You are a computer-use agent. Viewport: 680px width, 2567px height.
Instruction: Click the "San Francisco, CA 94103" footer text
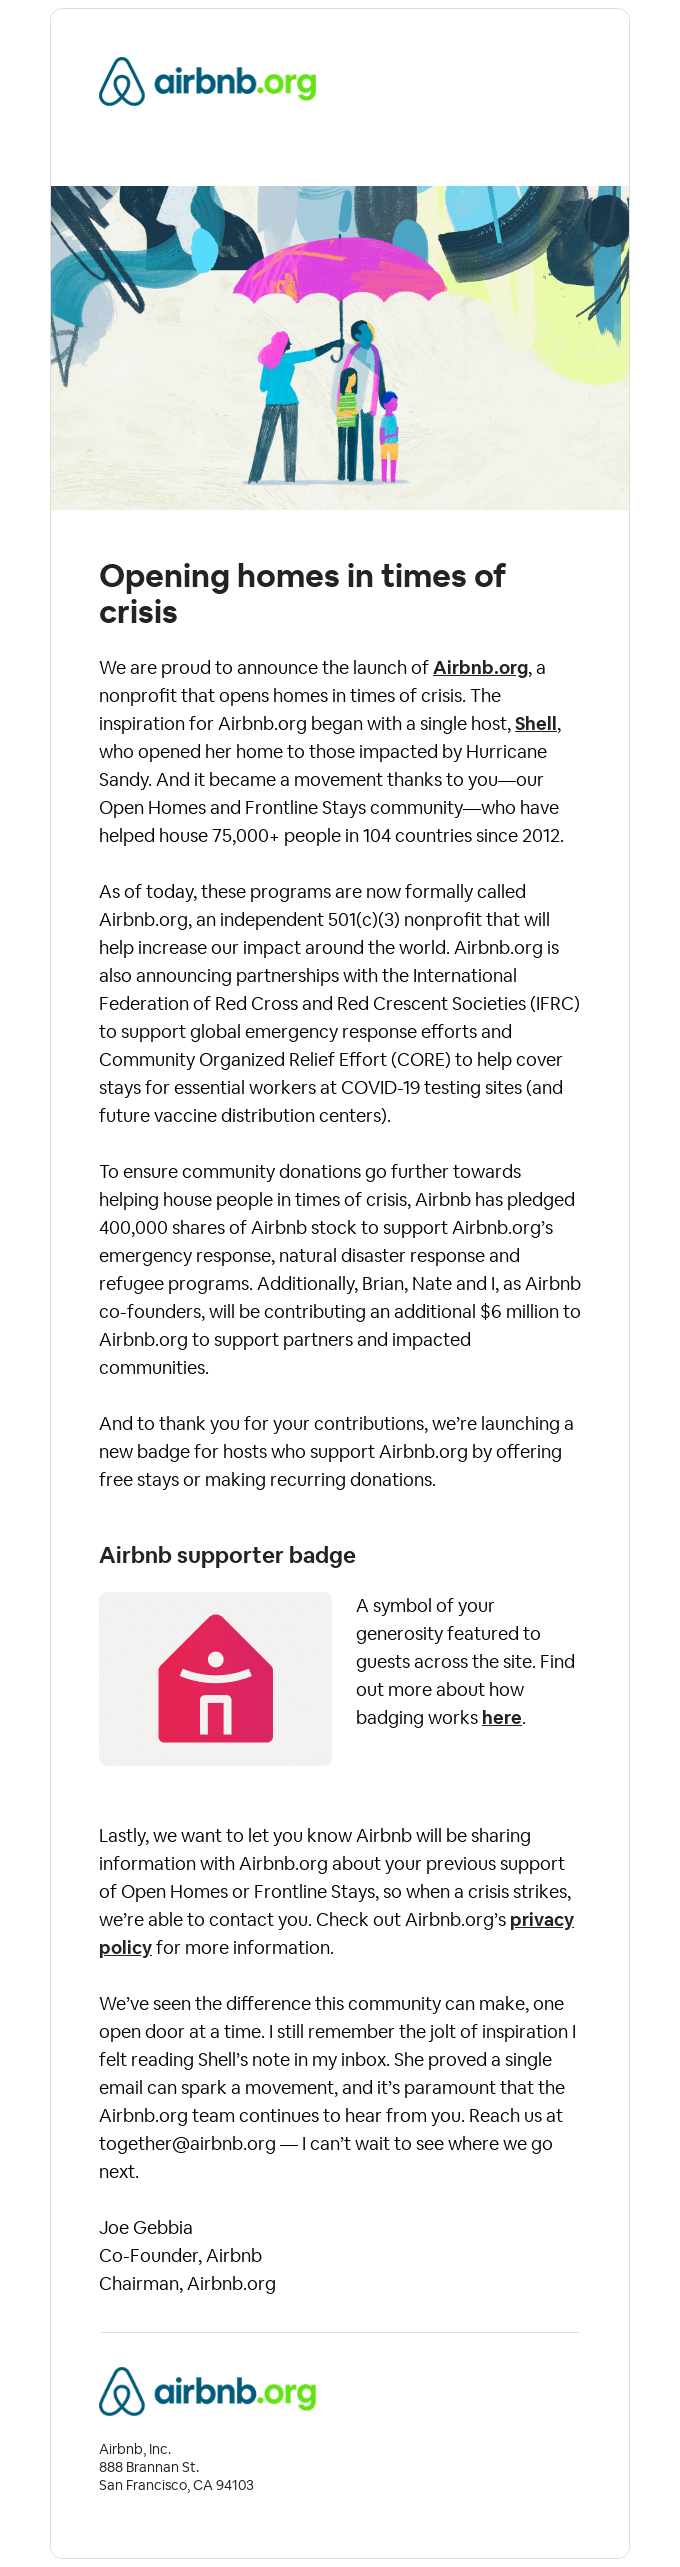click(176, 2485)
